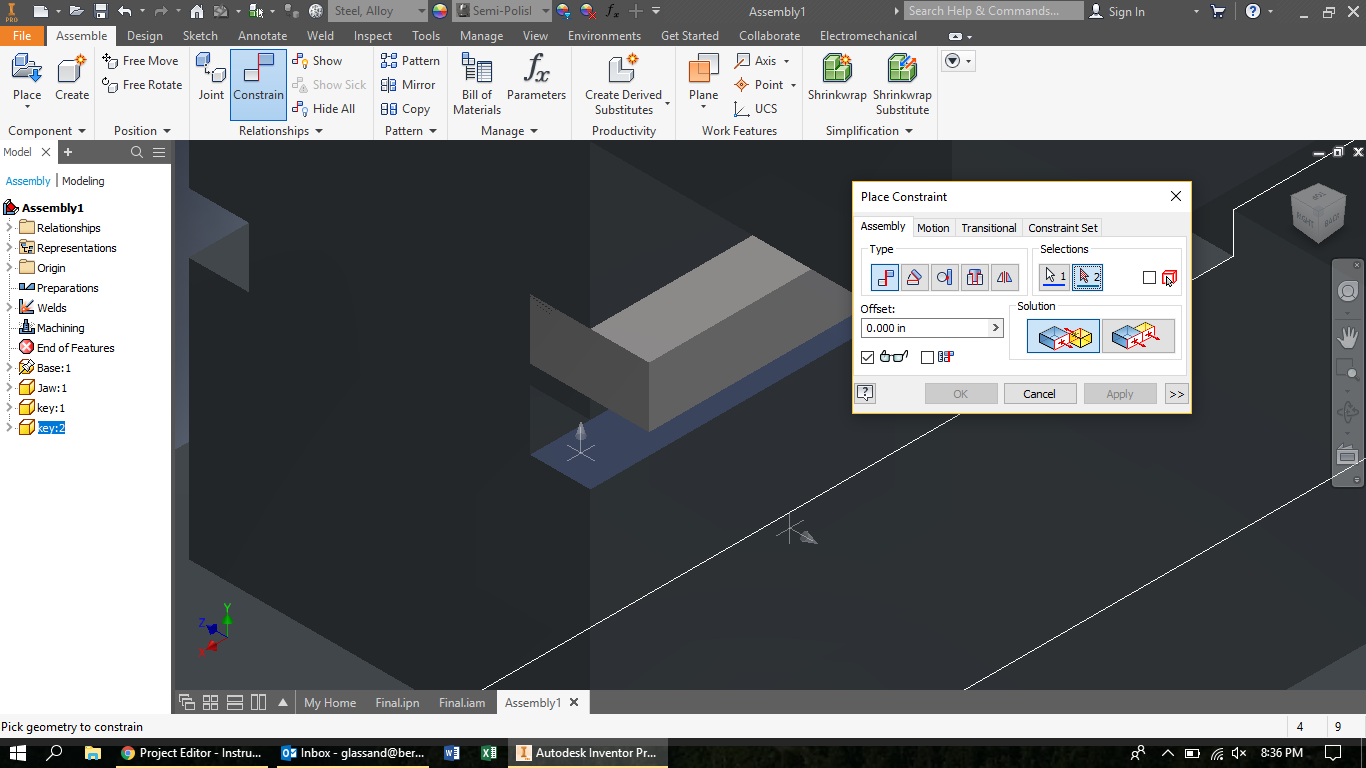
Task: Open Excel from the Windows taskbar
Action: (x=489, y=753)
